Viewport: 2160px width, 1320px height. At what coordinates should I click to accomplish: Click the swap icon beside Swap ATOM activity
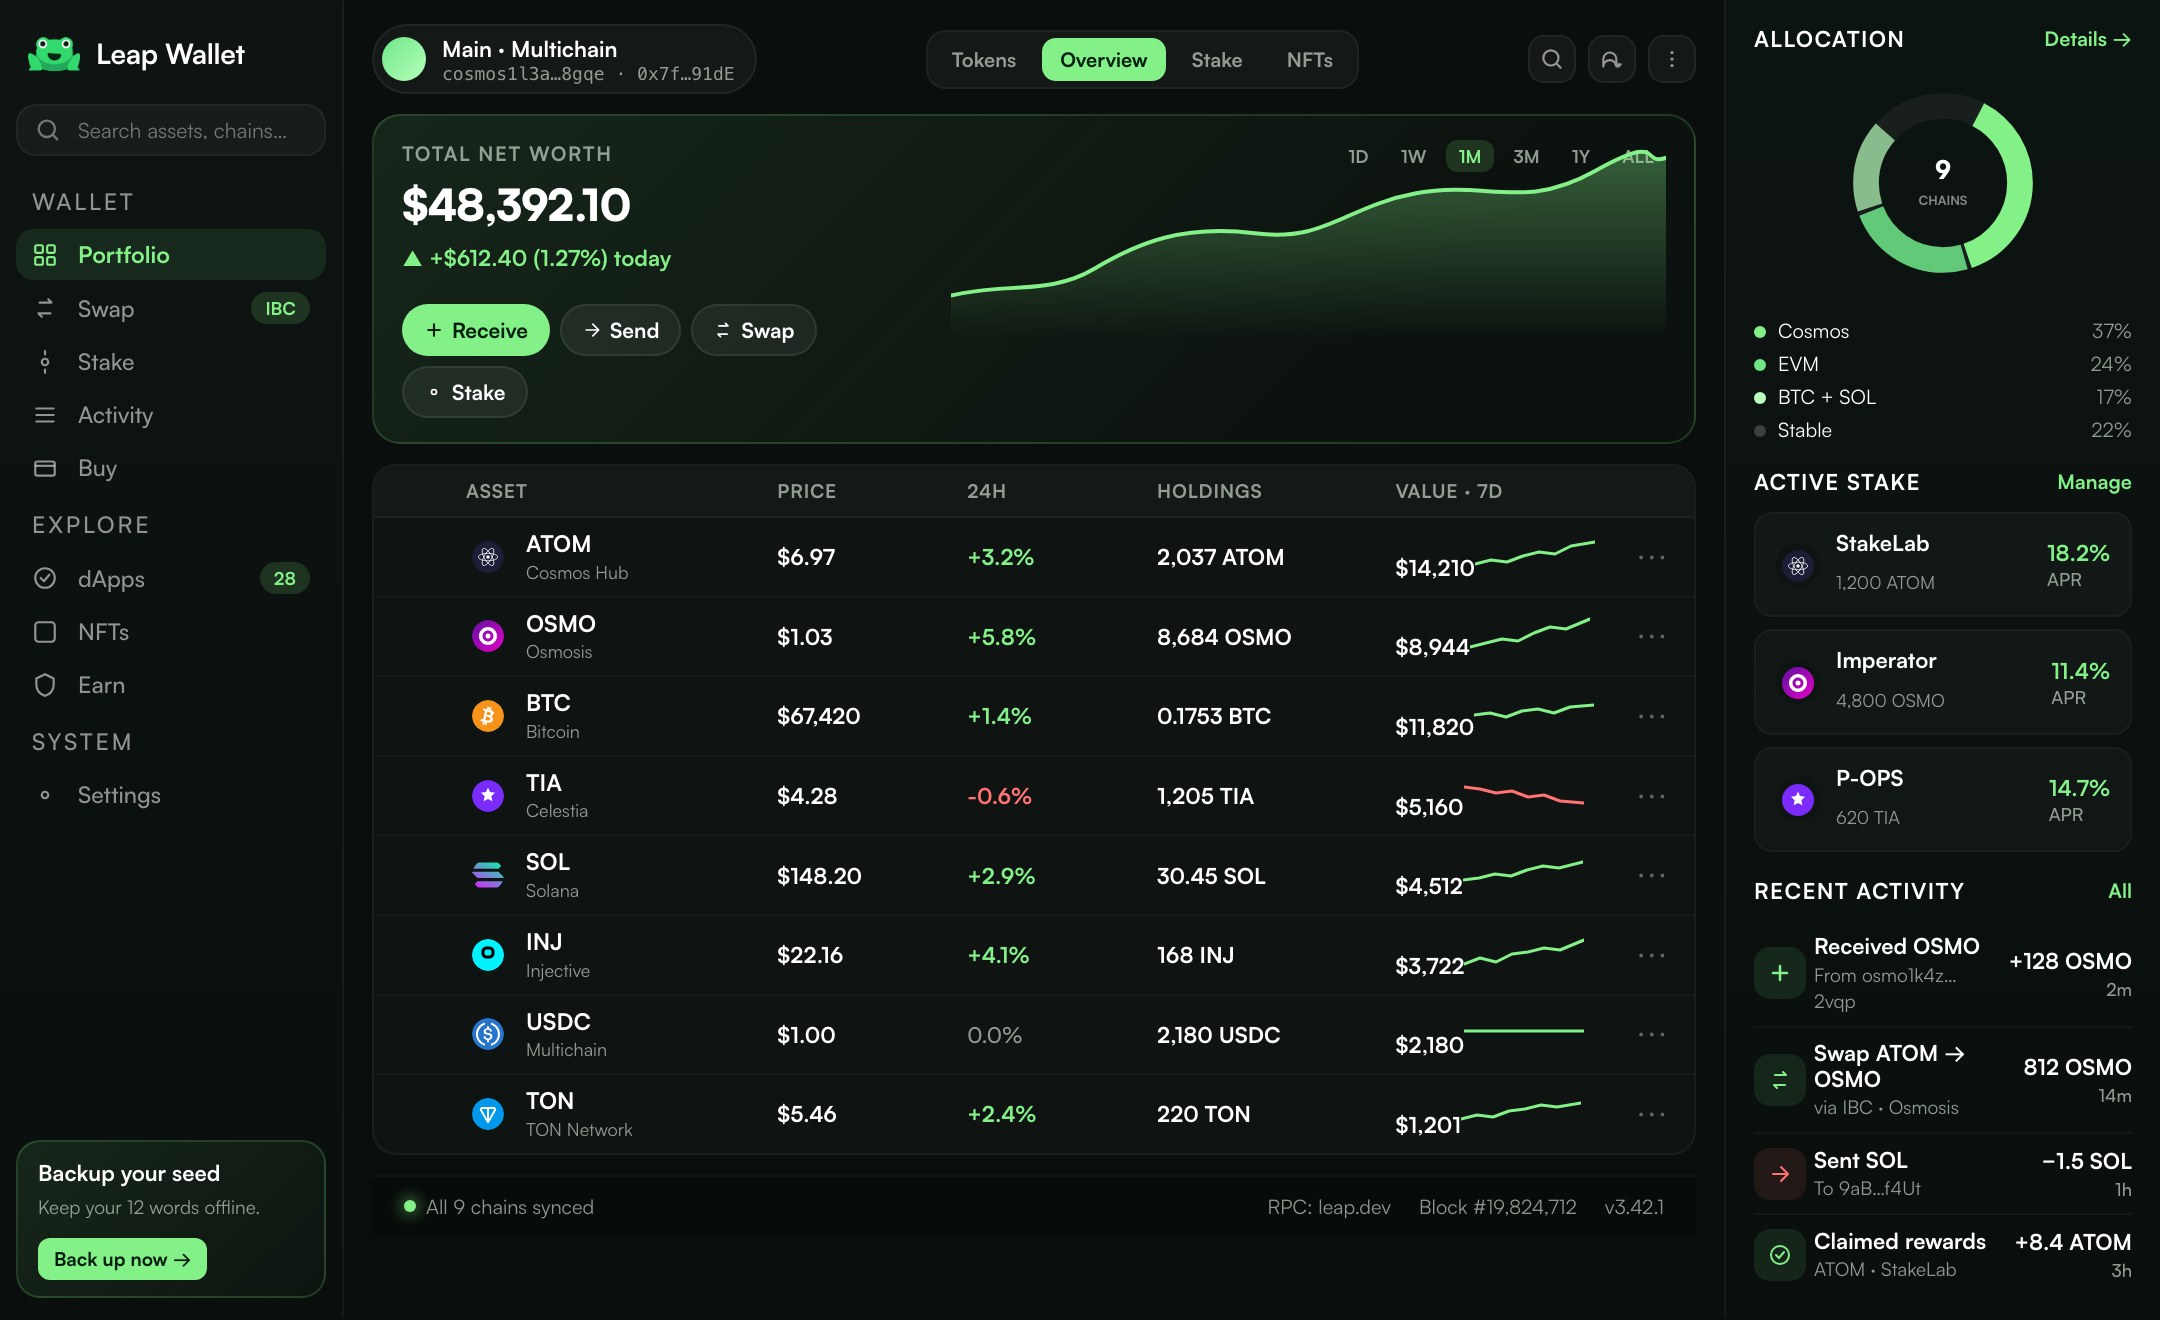(1780, 1080)
